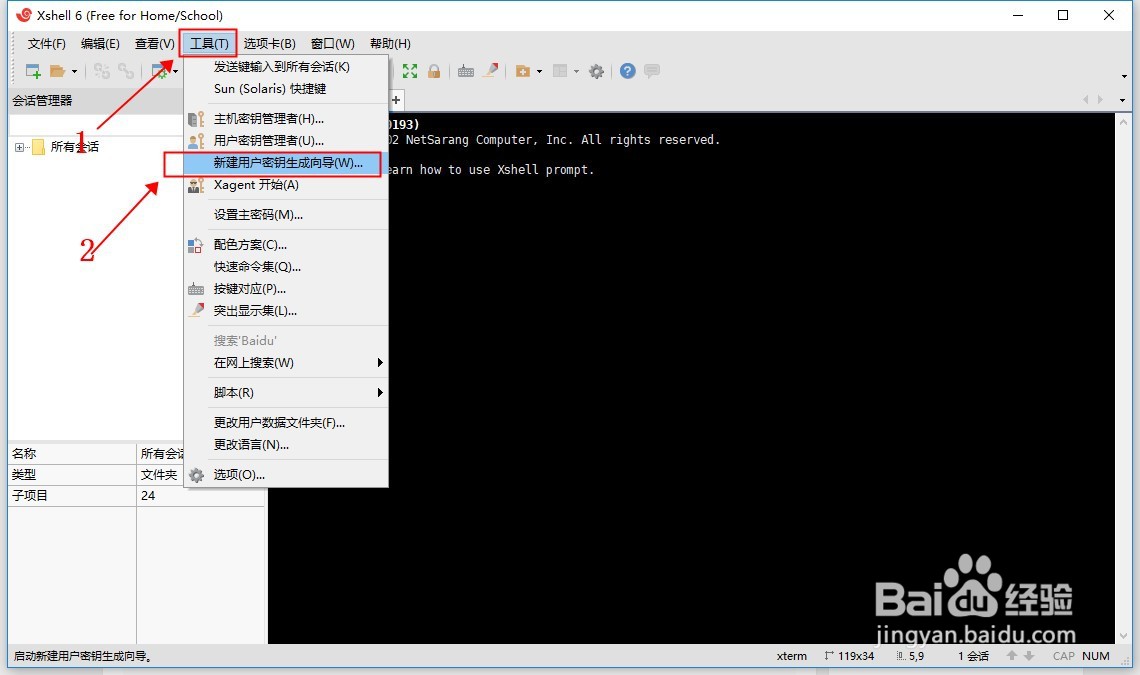Toggle fullscreen mode via green expand icon
Viewport: 1140px width, 675px height.
pyautogui.click(x=409, y=70)
